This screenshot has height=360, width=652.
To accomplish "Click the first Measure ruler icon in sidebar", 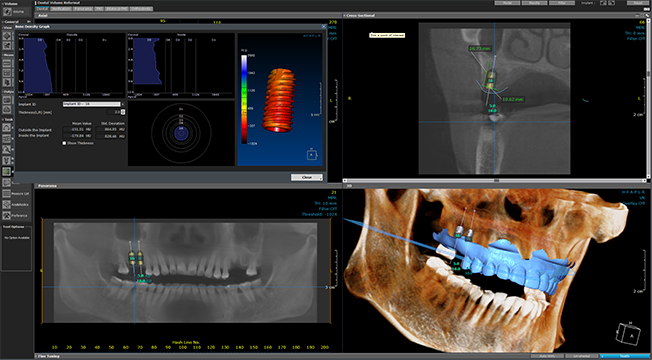I will coord(7,63).
